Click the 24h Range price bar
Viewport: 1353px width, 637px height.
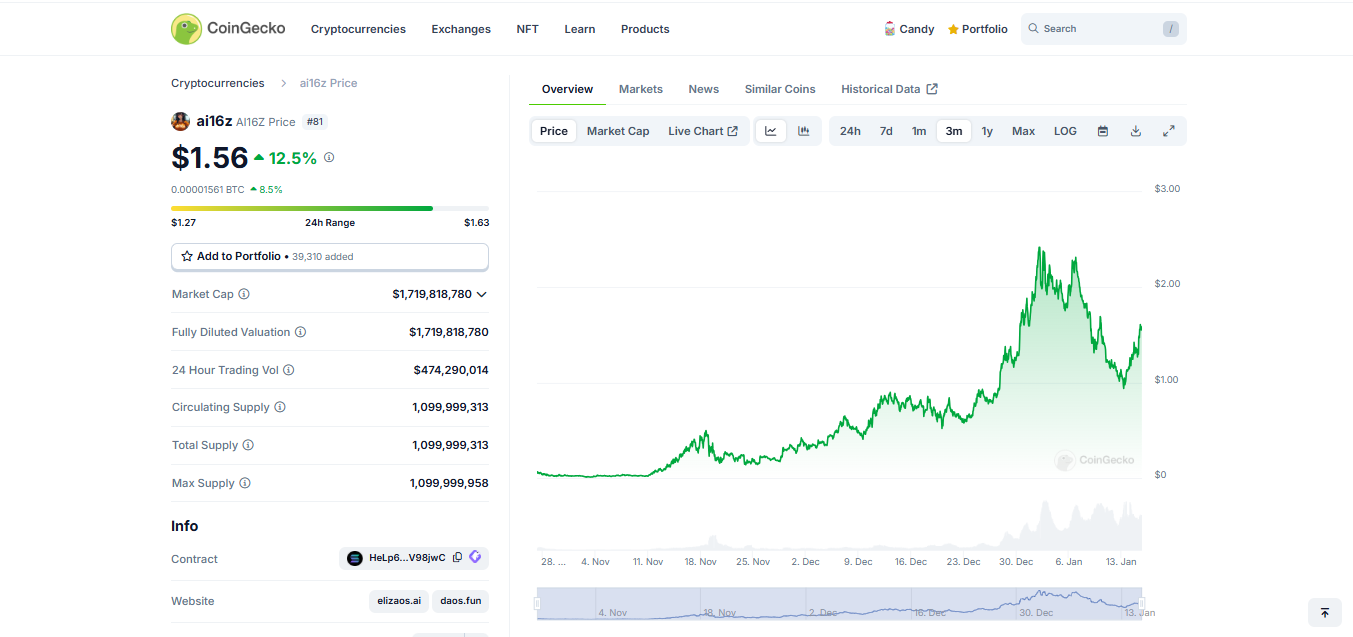pyautogui.click(x=330, y=208)
